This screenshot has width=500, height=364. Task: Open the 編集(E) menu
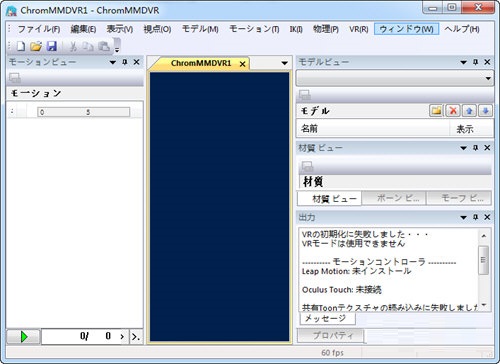(x=83, y=29)
